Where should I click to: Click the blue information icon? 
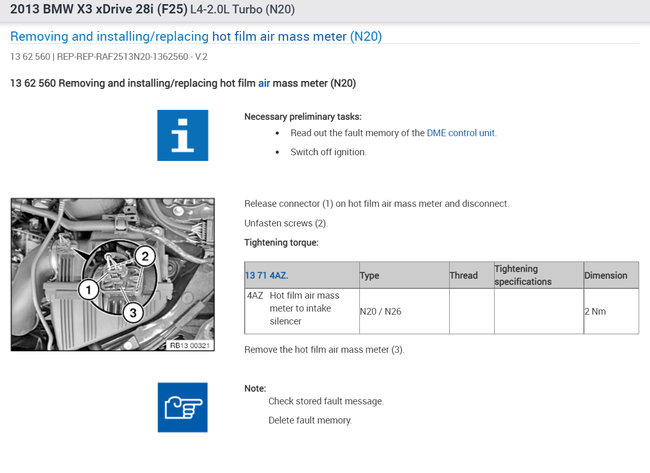click(x=182, y=135)
